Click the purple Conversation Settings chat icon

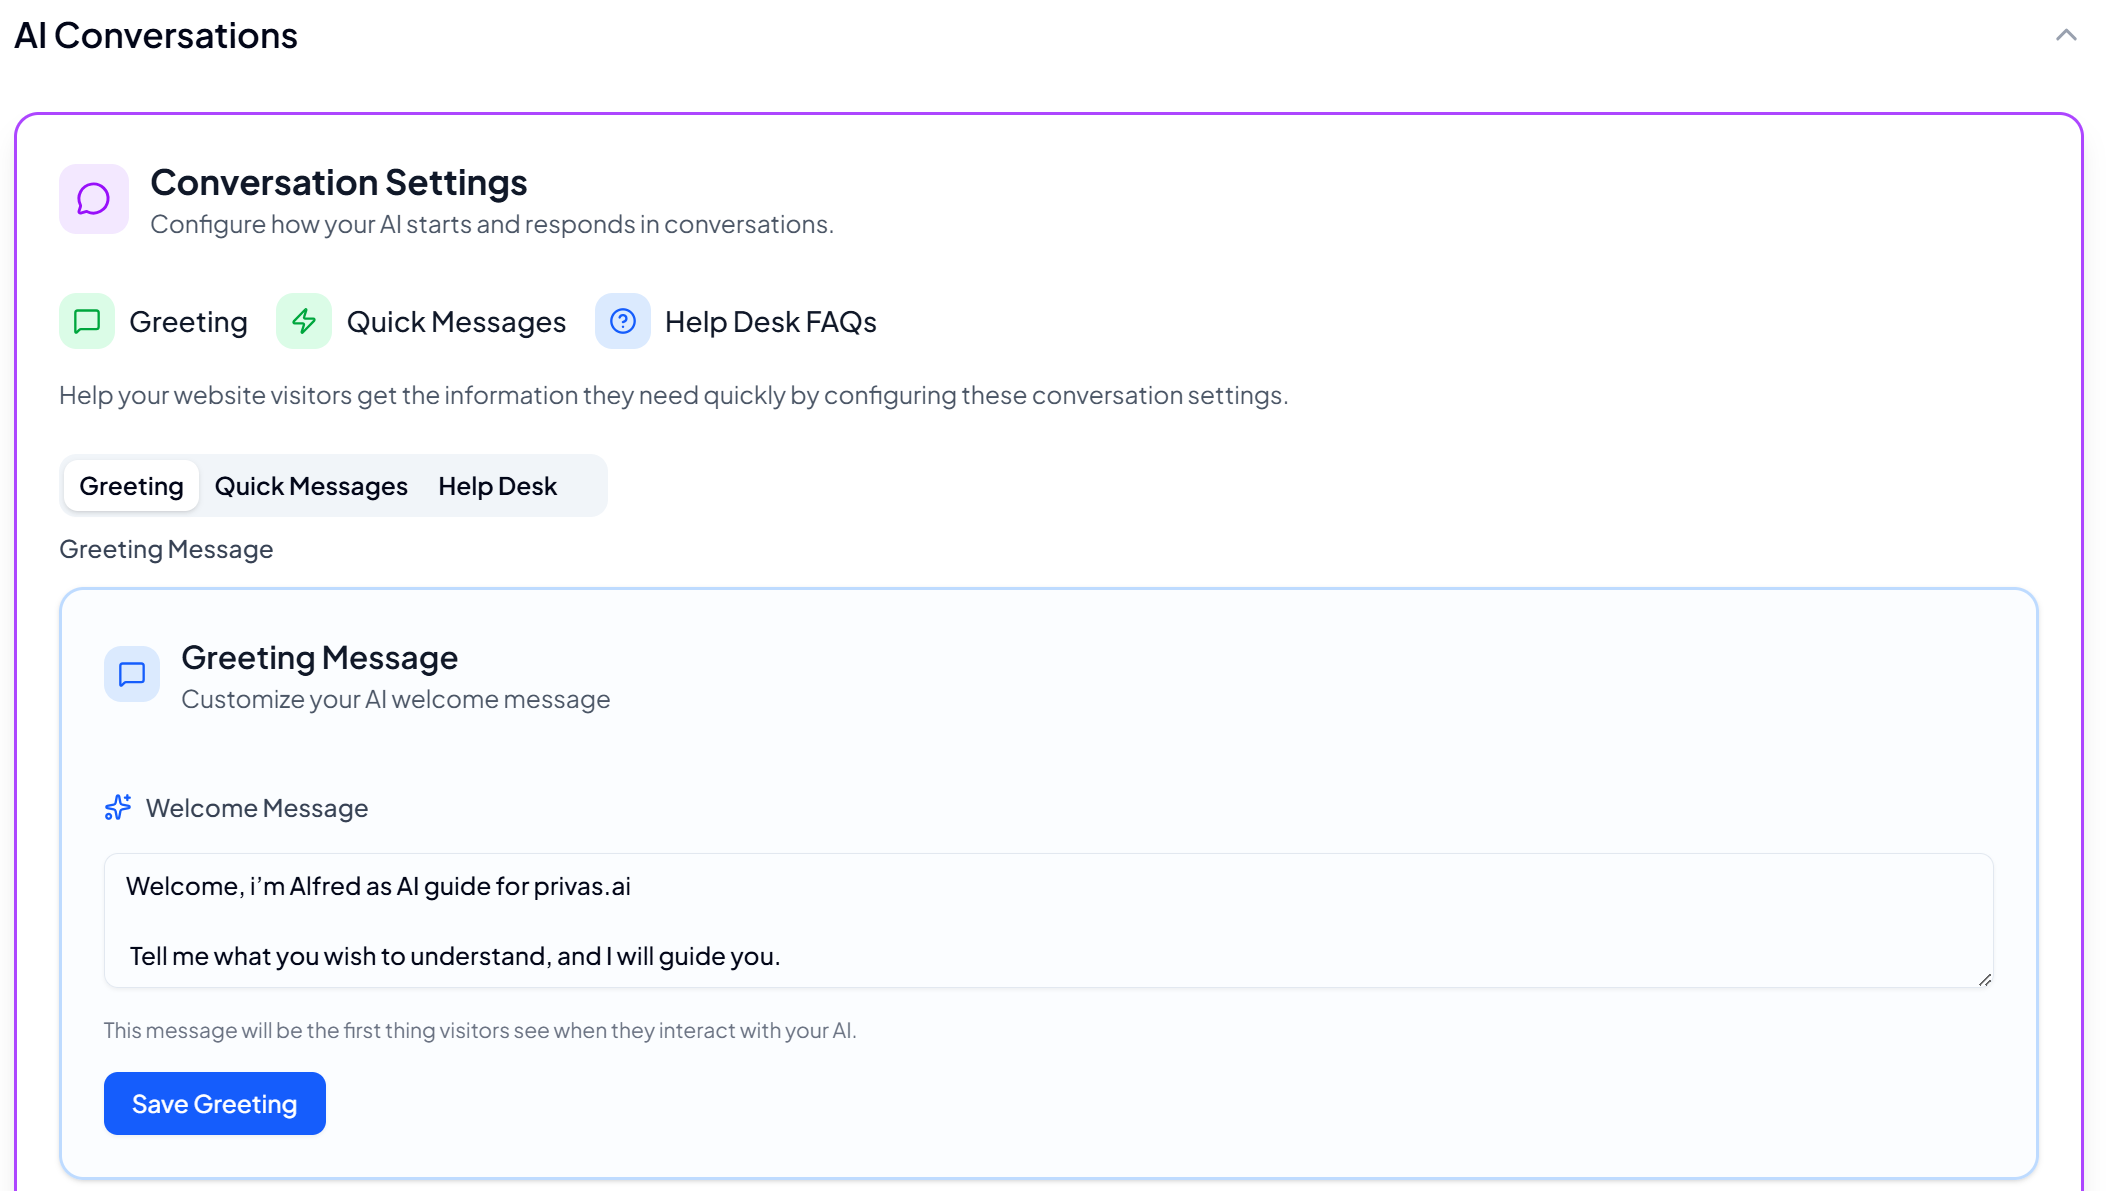(94, 199)
